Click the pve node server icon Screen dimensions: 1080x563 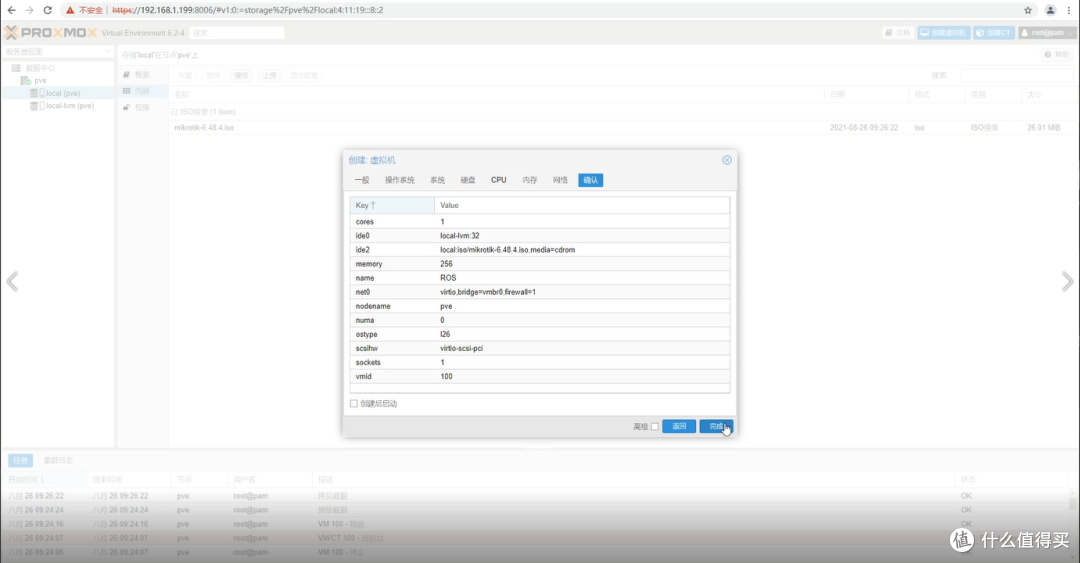point(25,81)
